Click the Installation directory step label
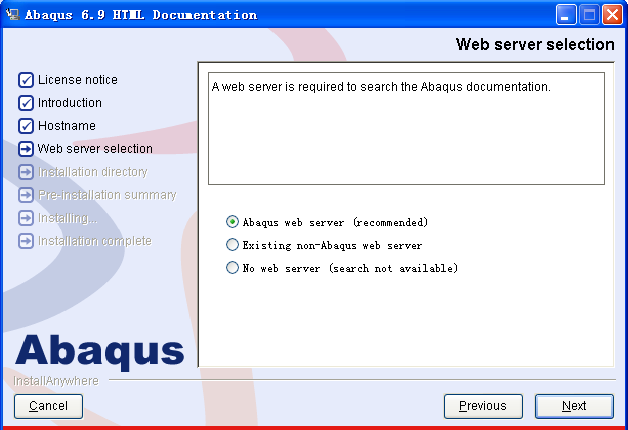Screen dimensions: 628x430 click(x=93, y=172)
